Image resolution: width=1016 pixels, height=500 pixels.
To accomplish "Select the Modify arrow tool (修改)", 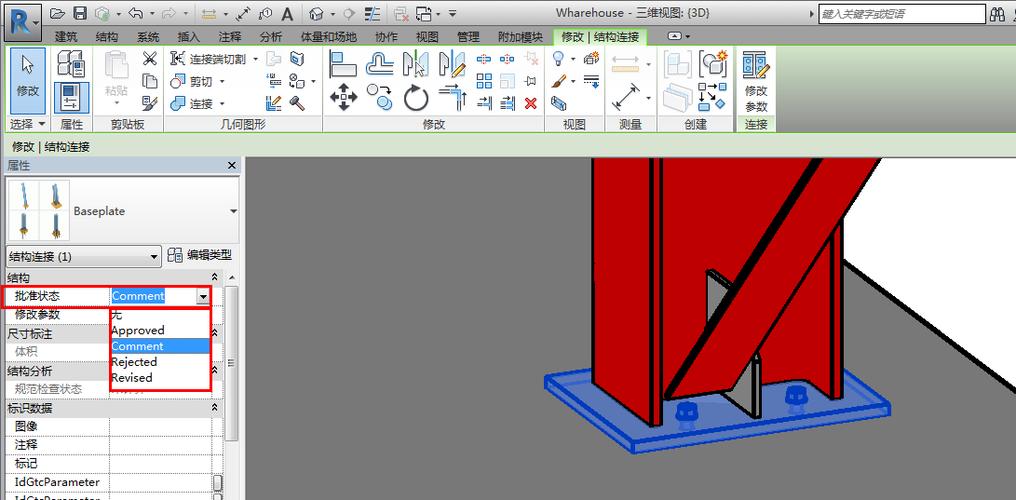I will (28, 80).
